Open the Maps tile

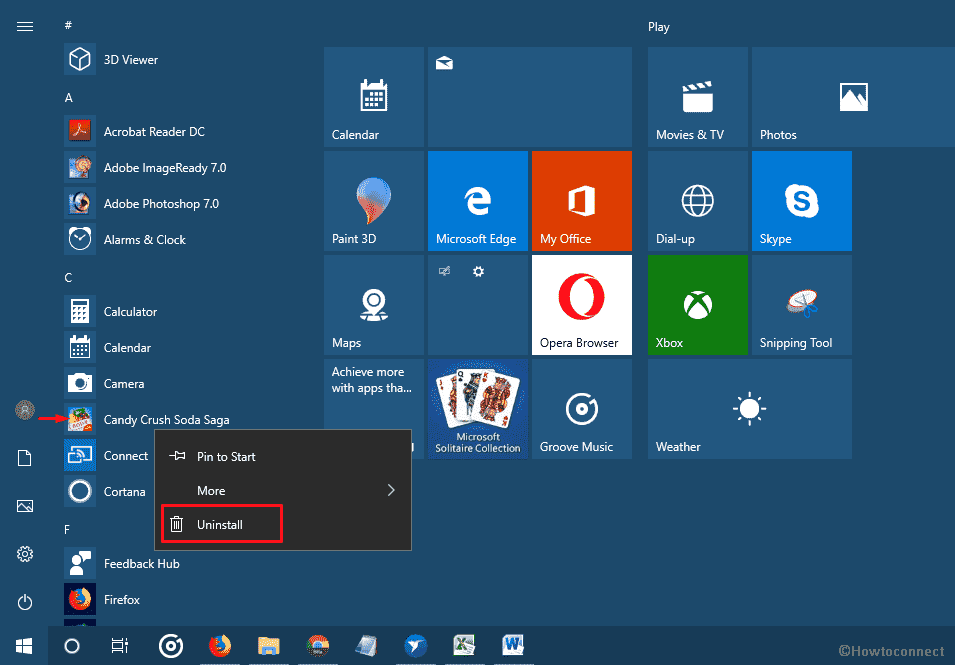point(374,305)
